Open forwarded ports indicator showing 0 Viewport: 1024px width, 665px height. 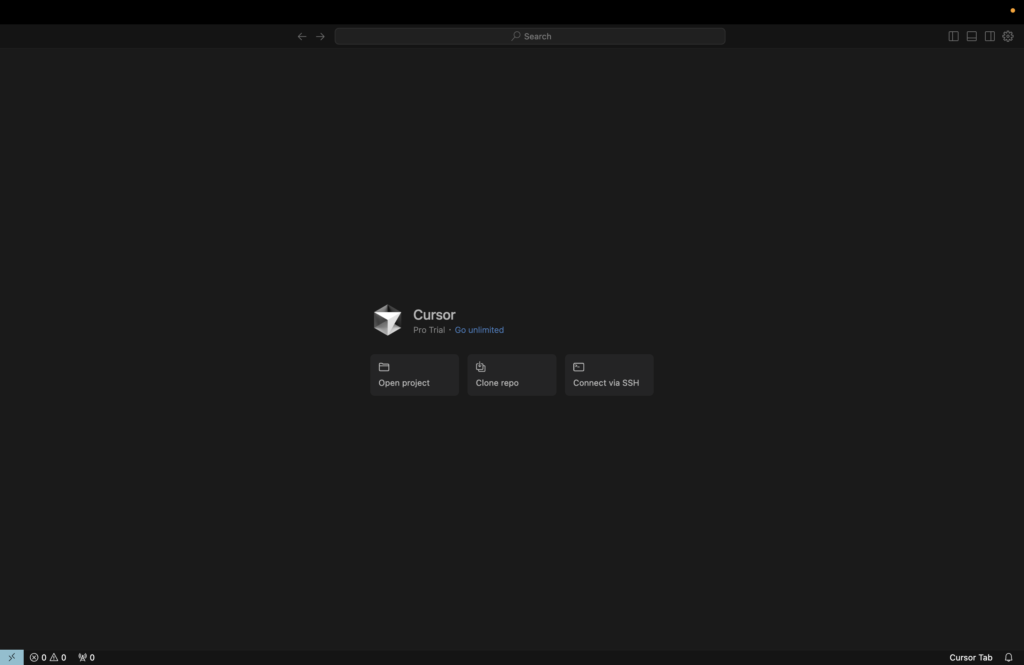click(86, 658)
